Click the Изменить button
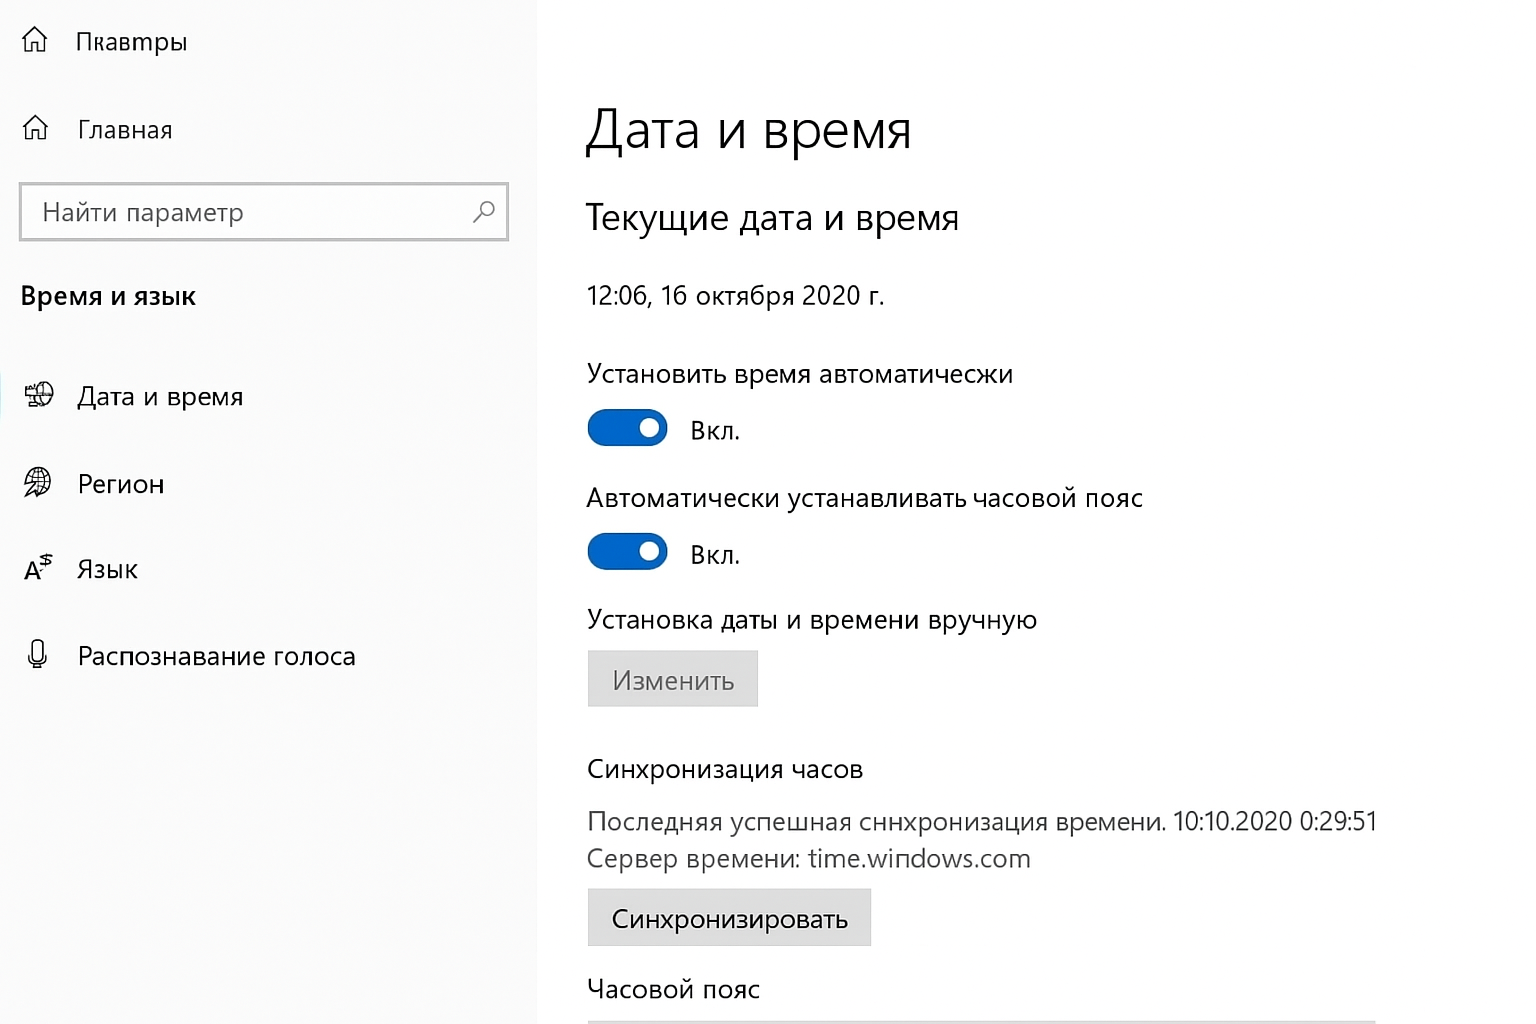This screenshot has width=1536, height=1024. click(671, 678)
